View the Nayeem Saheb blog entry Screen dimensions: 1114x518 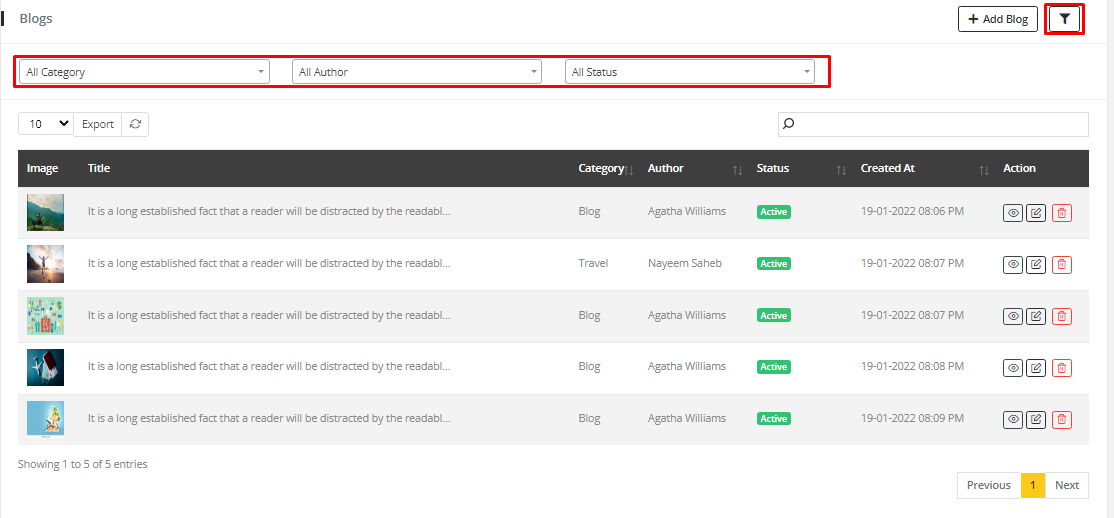pos(1013,264)
